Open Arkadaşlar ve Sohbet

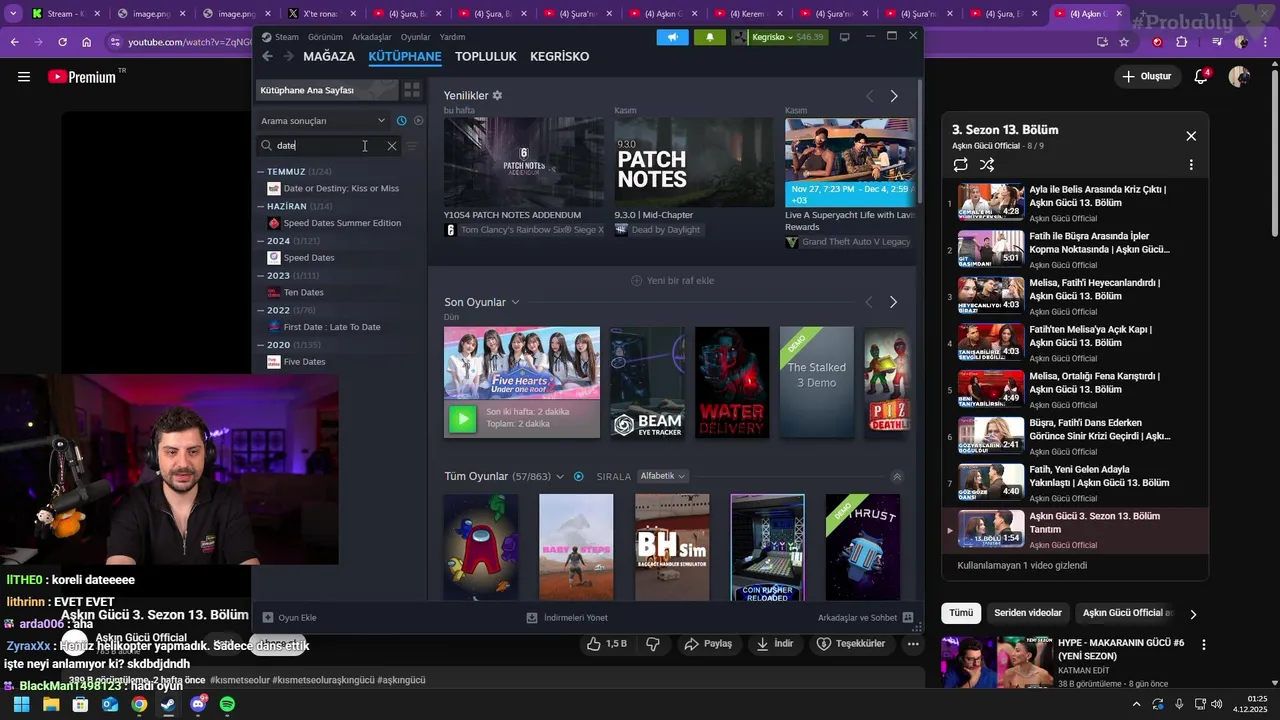tap(865, 618)
